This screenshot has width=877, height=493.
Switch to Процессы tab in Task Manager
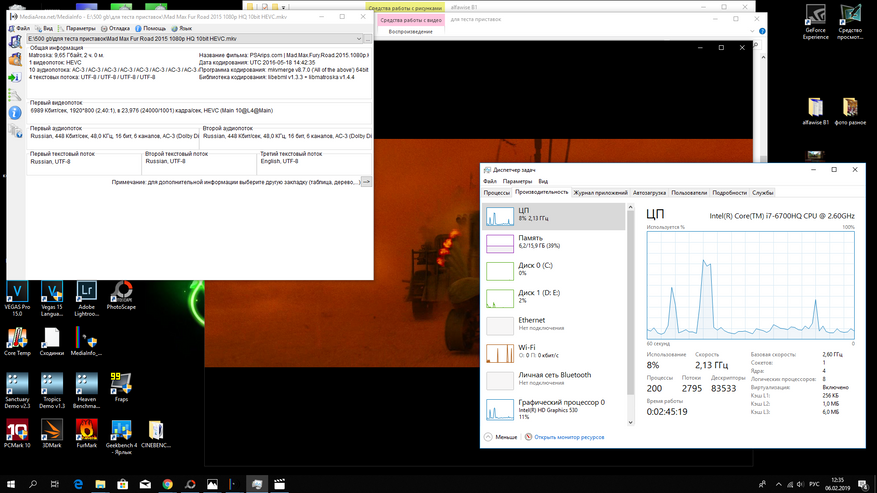497,192
